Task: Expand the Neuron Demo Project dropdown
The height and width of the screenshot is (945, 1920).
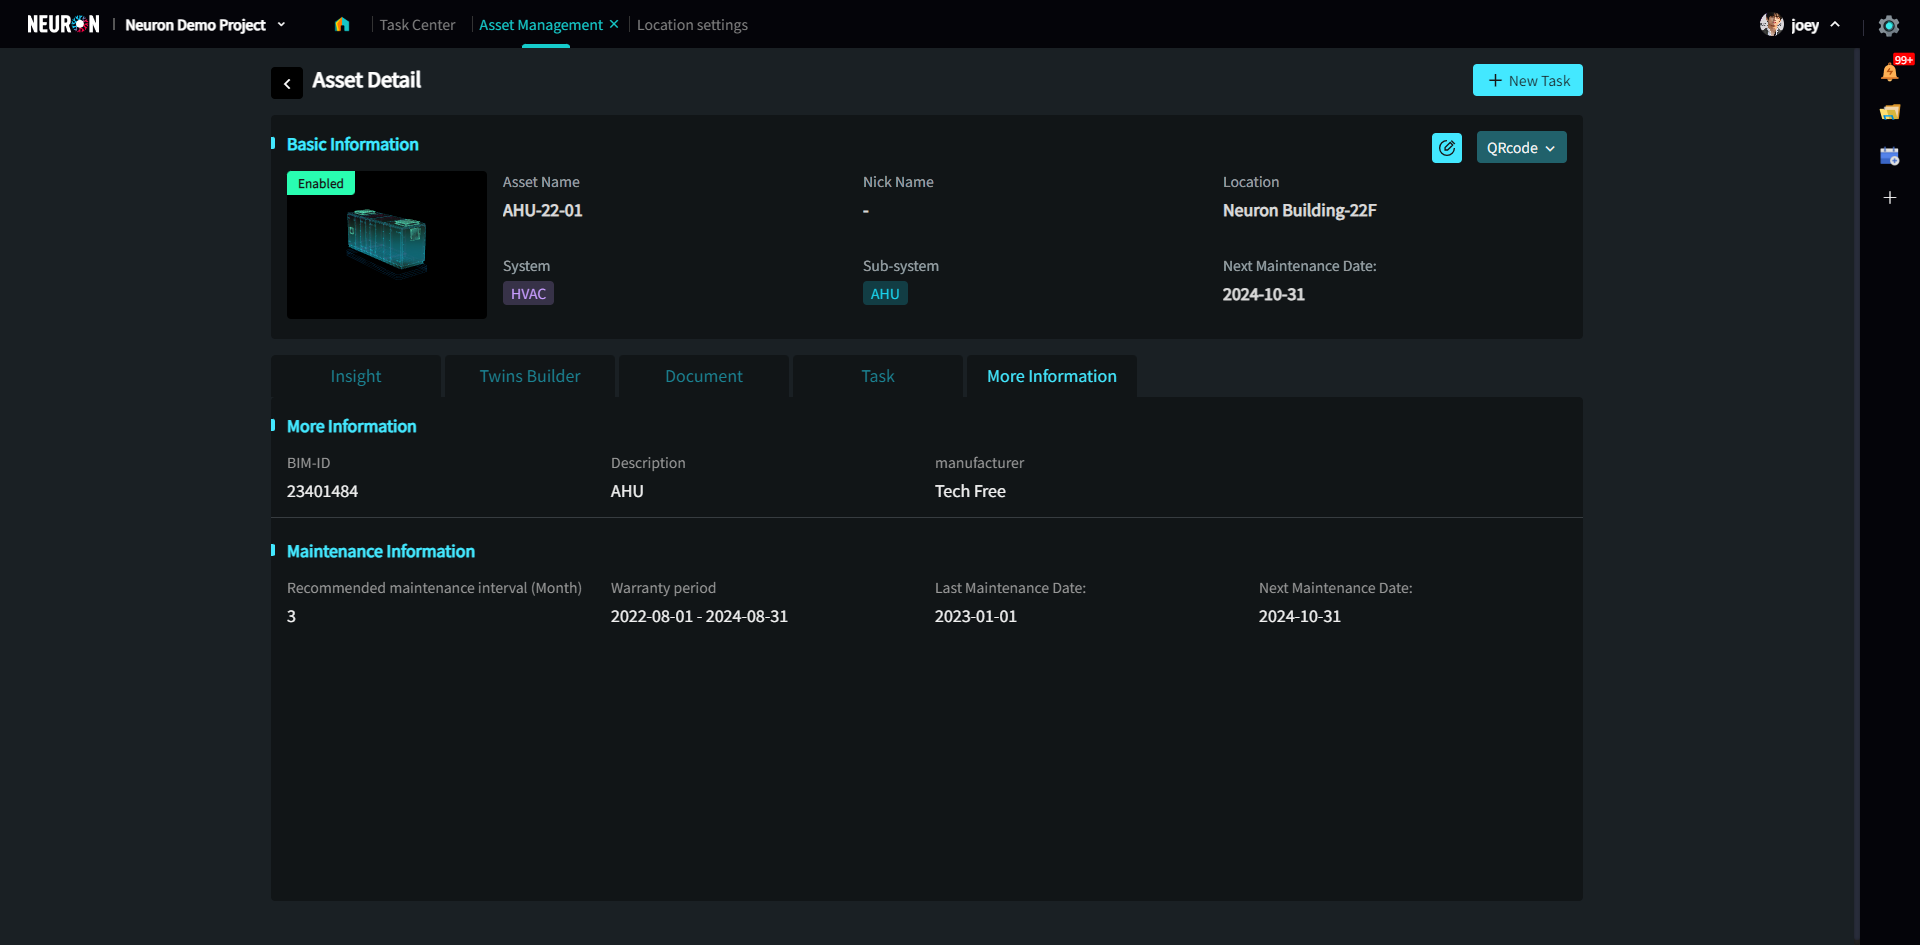Action: pyautogui.click(x=205, y=24)
